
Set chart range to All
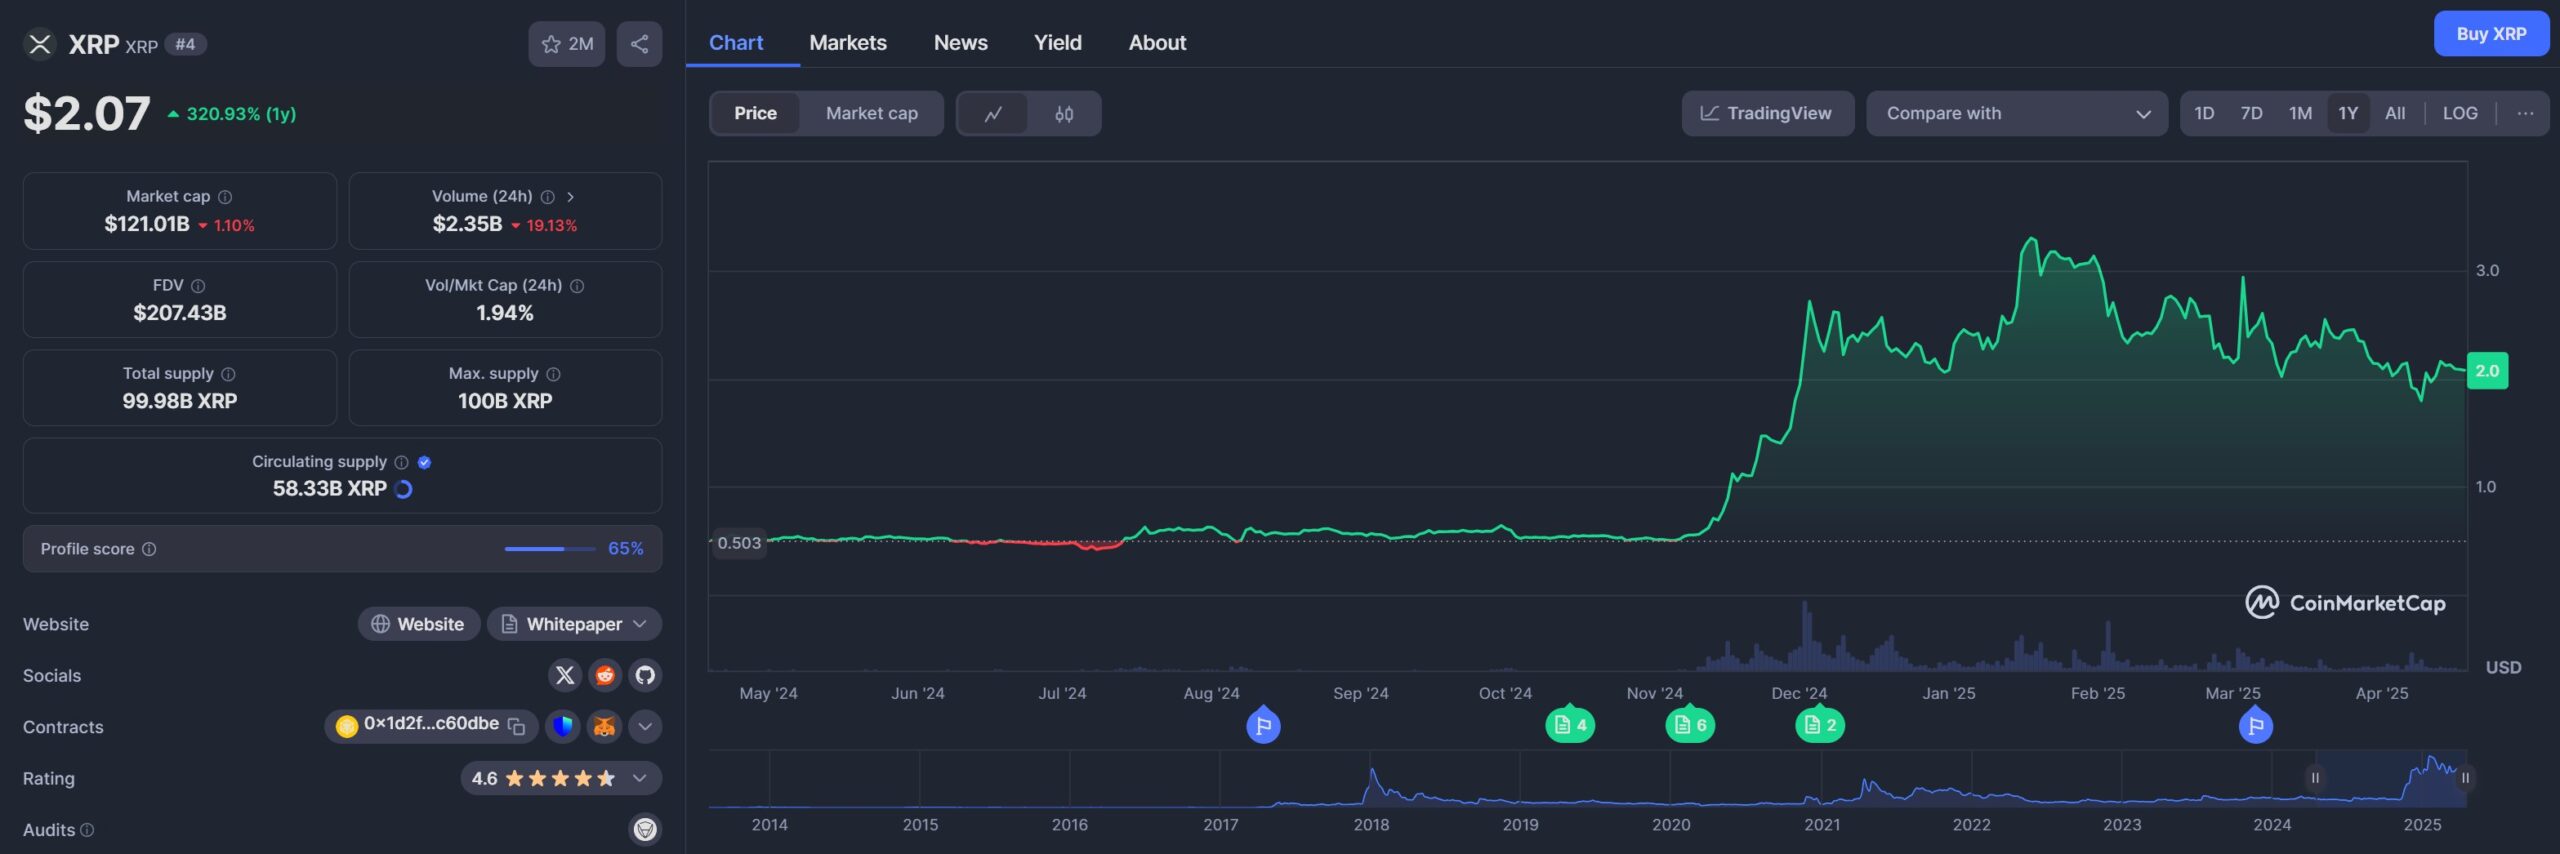tap(2394, 114)
